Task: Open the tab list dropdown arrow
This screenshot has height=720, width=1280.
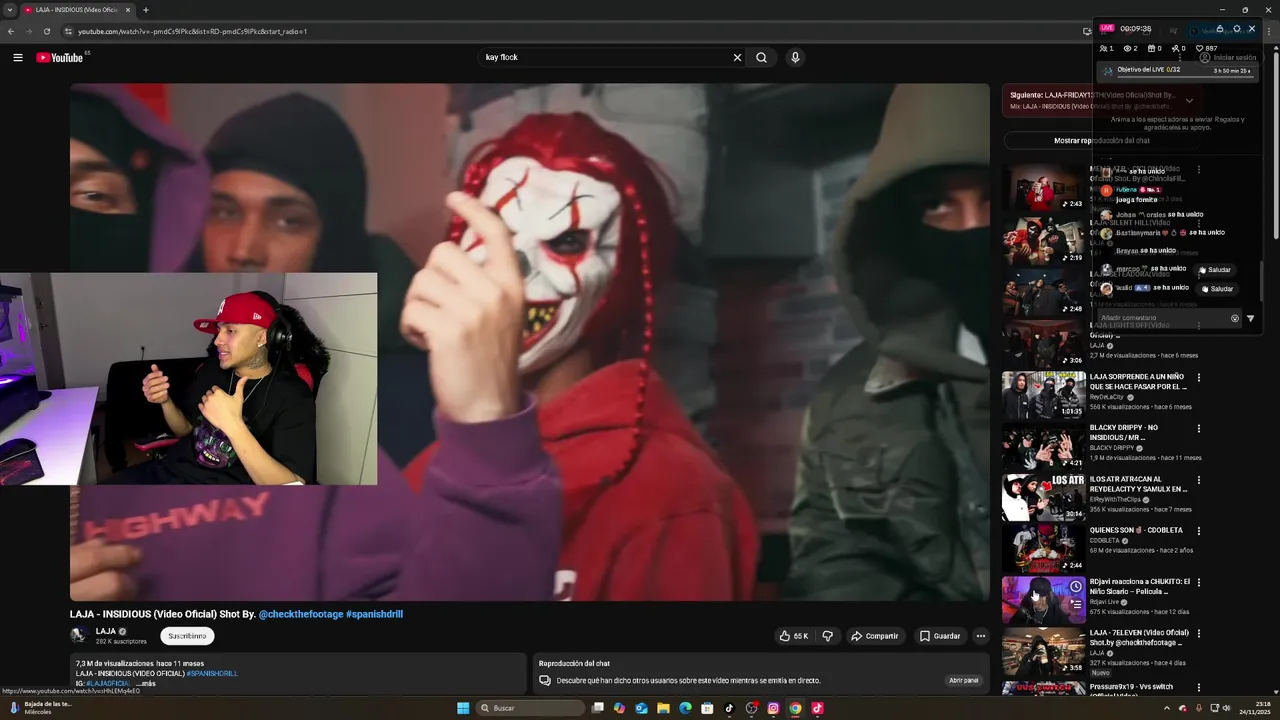Action: (x=9, y=10)
